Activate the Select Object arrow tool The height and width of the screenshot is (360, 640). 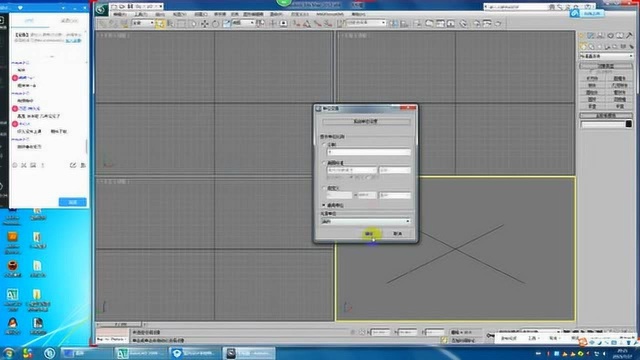point(160,24)
